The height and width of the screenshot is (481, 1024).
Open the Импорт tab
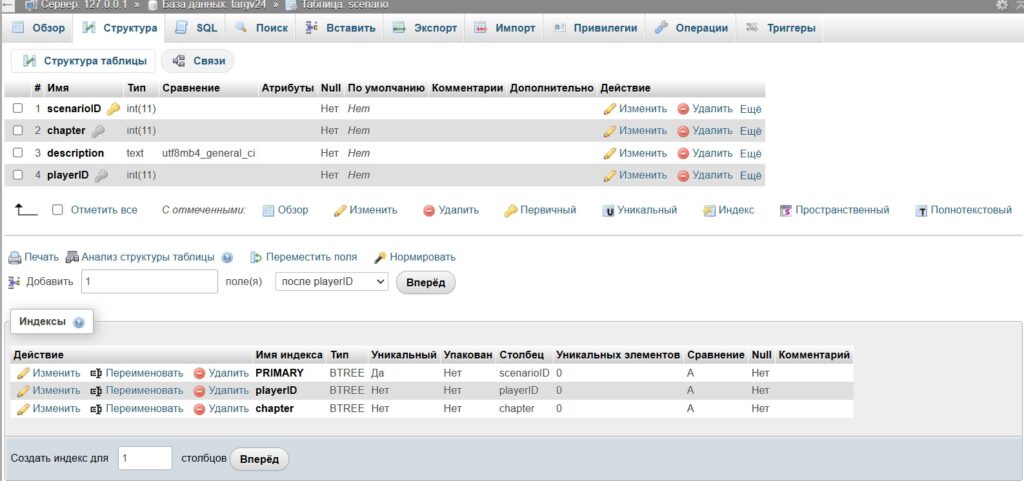(x=505, y=28)
